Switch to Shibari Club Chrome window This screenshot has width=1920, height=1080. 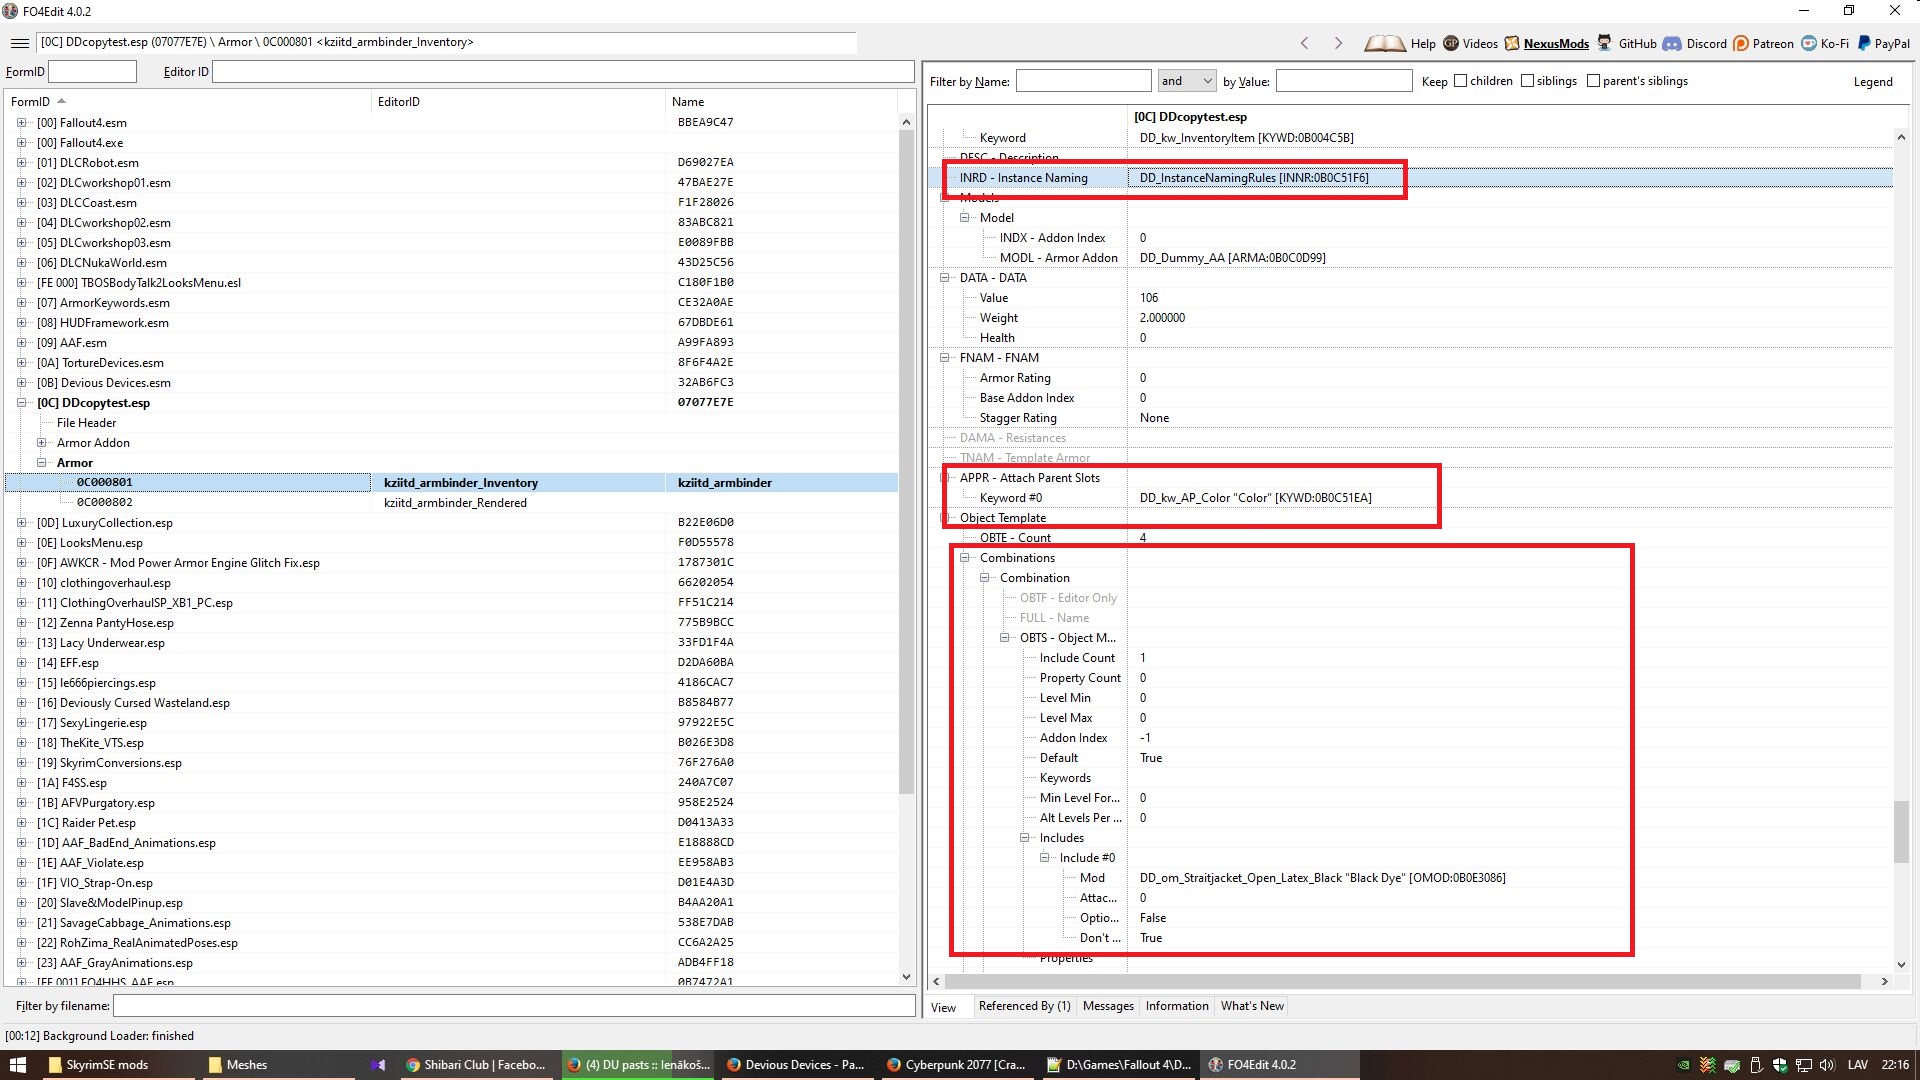click(x=477, y=1065)
